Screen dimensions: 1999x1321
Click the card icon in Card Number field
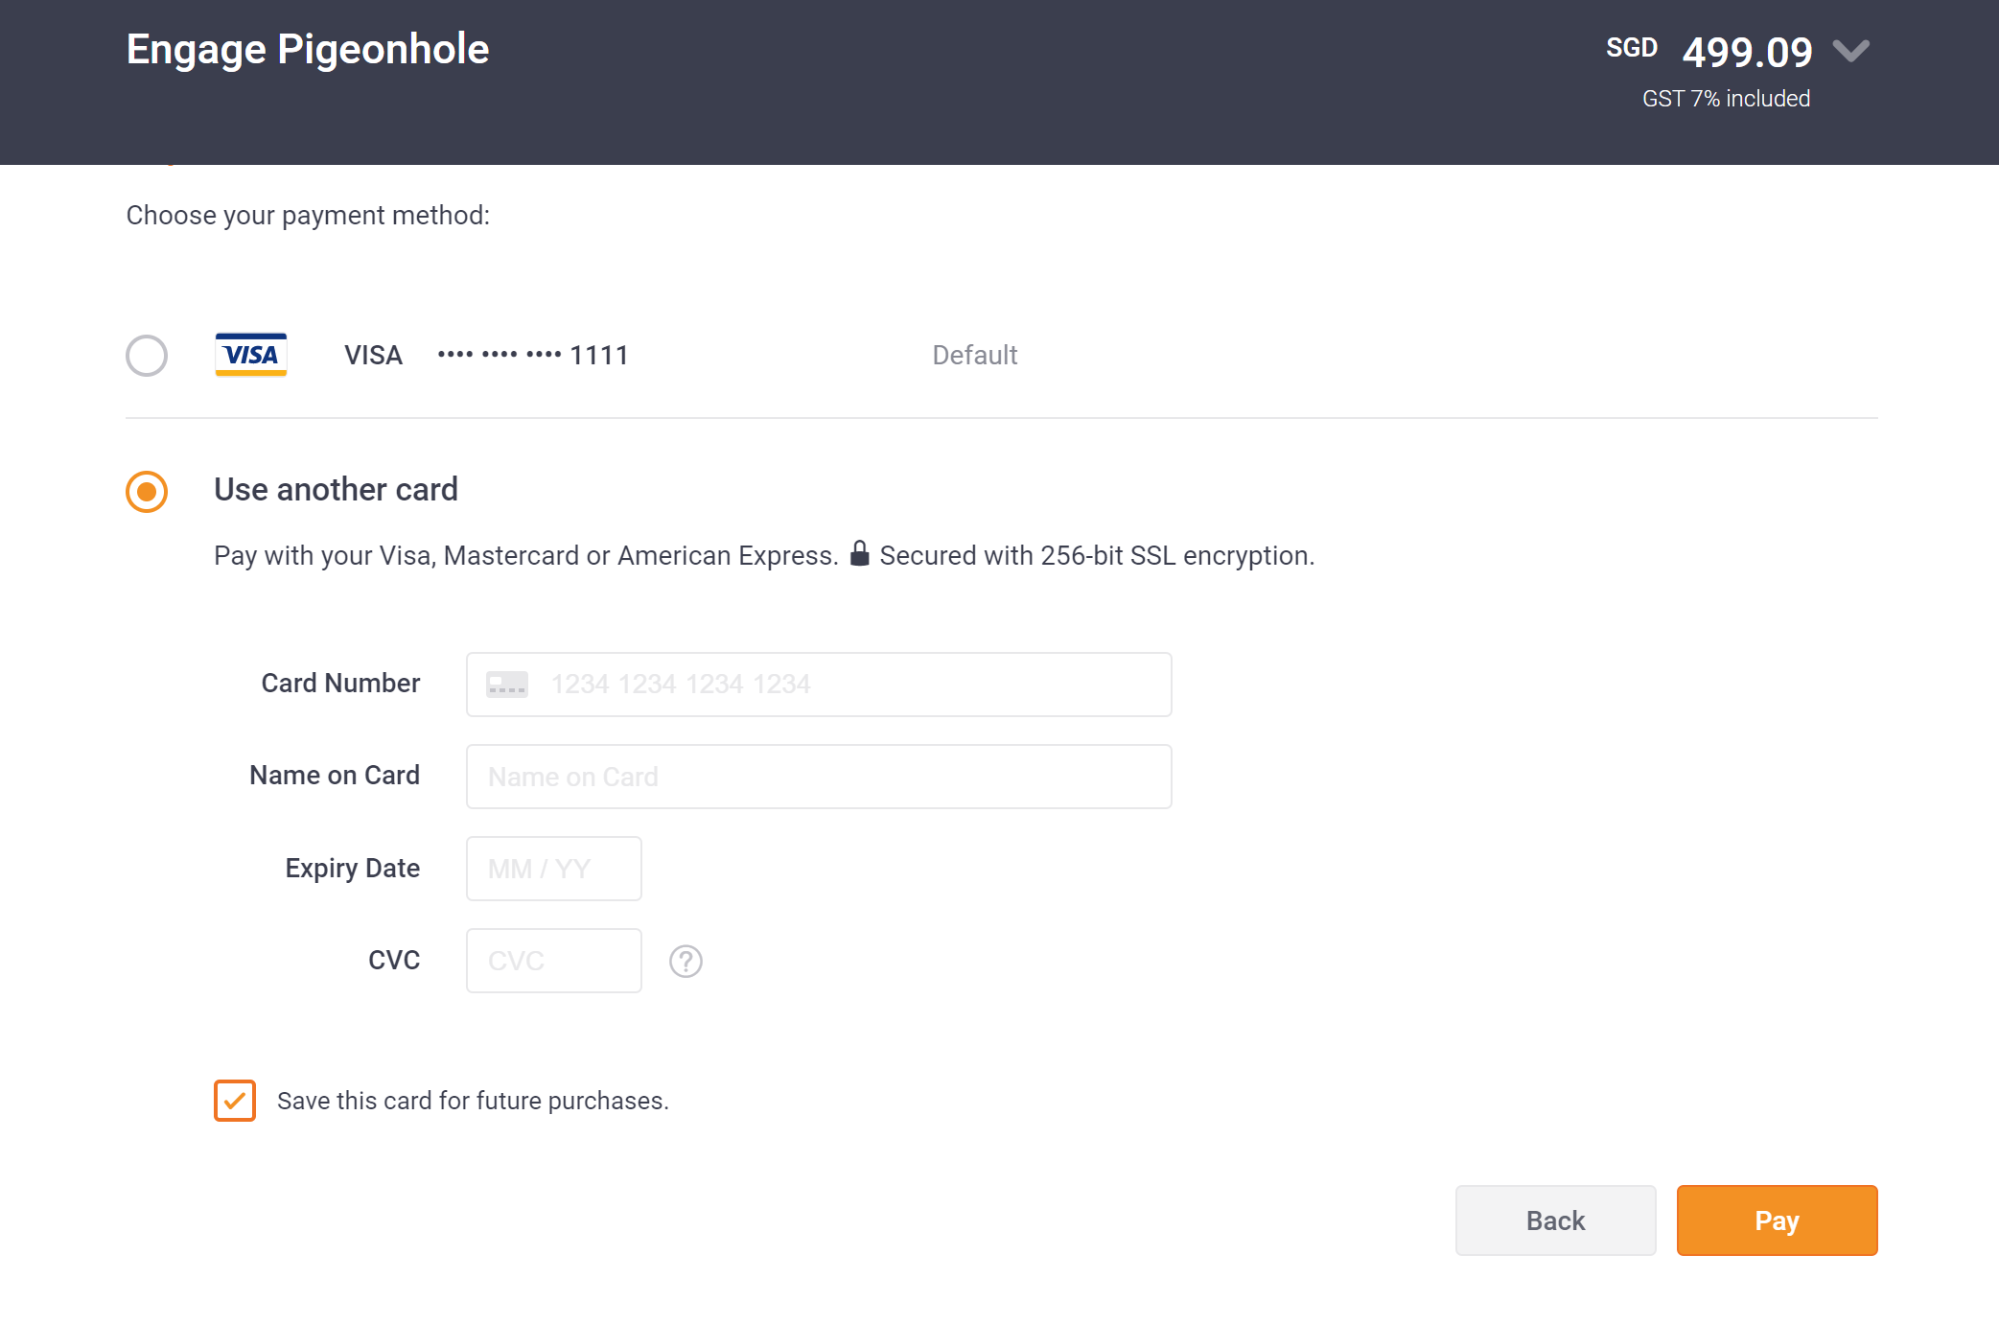pyautogui.click(x=507, y=684)
